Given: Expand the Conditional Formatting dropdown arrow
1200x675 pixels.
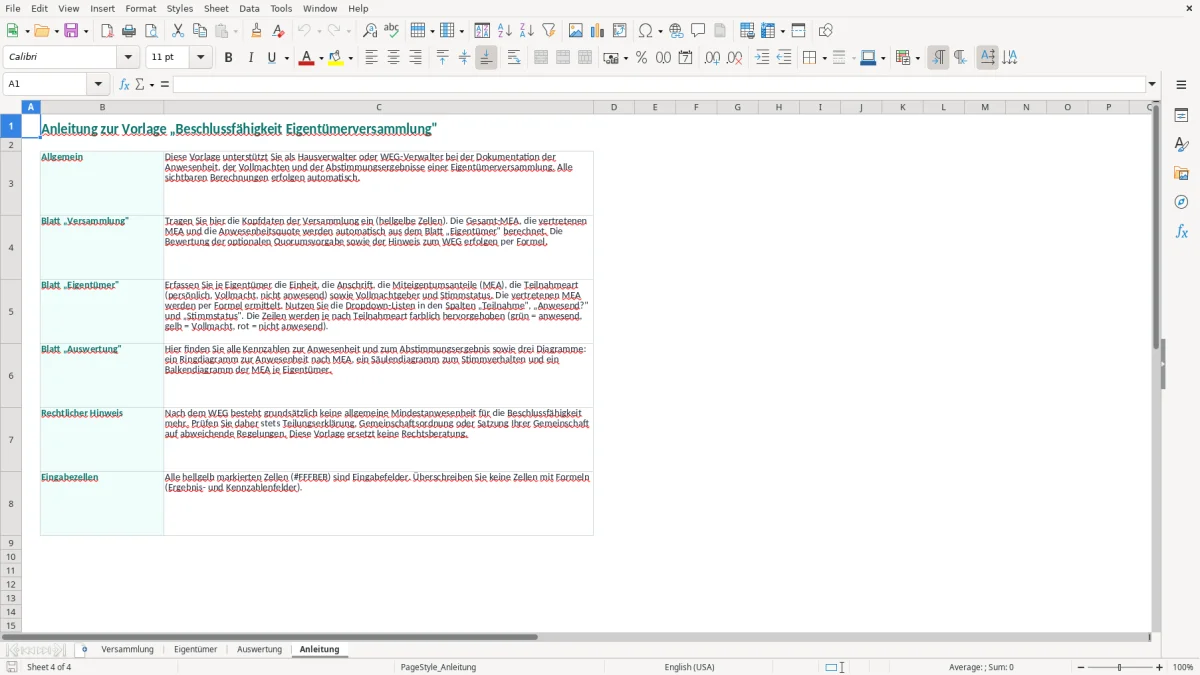Looking at the screenshot, I should pyautogui.click(x=917, y=58).
